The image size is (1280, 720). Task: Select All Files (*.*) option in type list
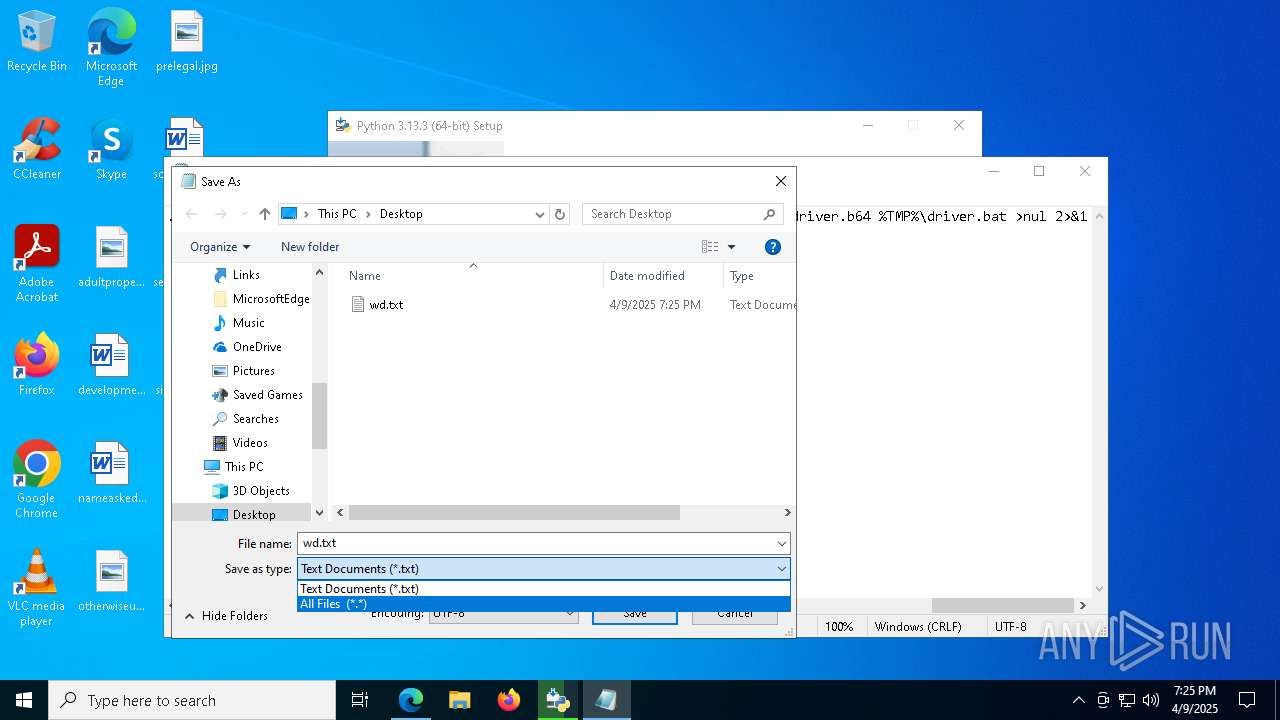pos(544,604)
